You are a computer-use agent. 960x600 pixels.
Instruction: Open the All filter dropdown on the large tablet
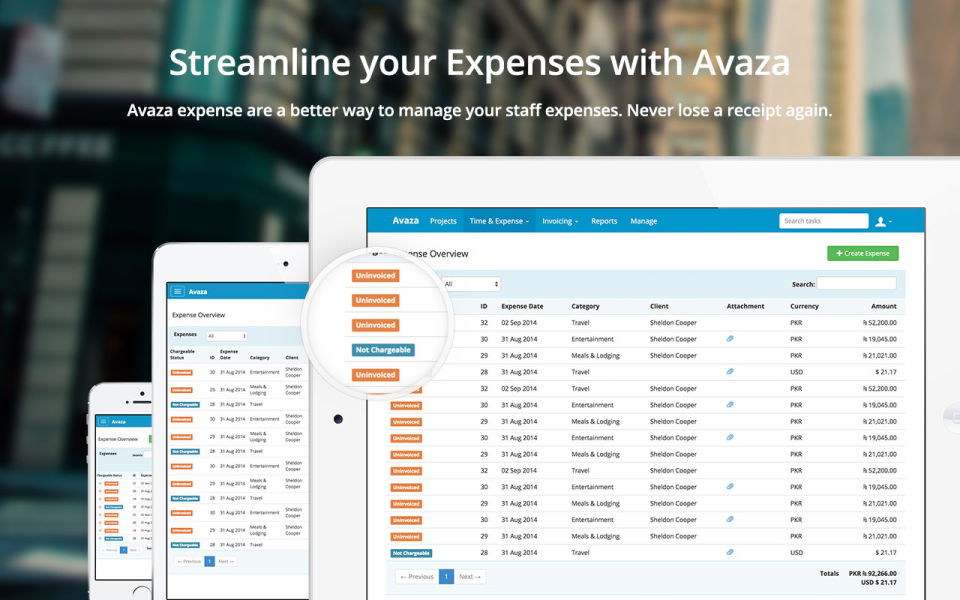pyautogui.click(x=471, y=284)
